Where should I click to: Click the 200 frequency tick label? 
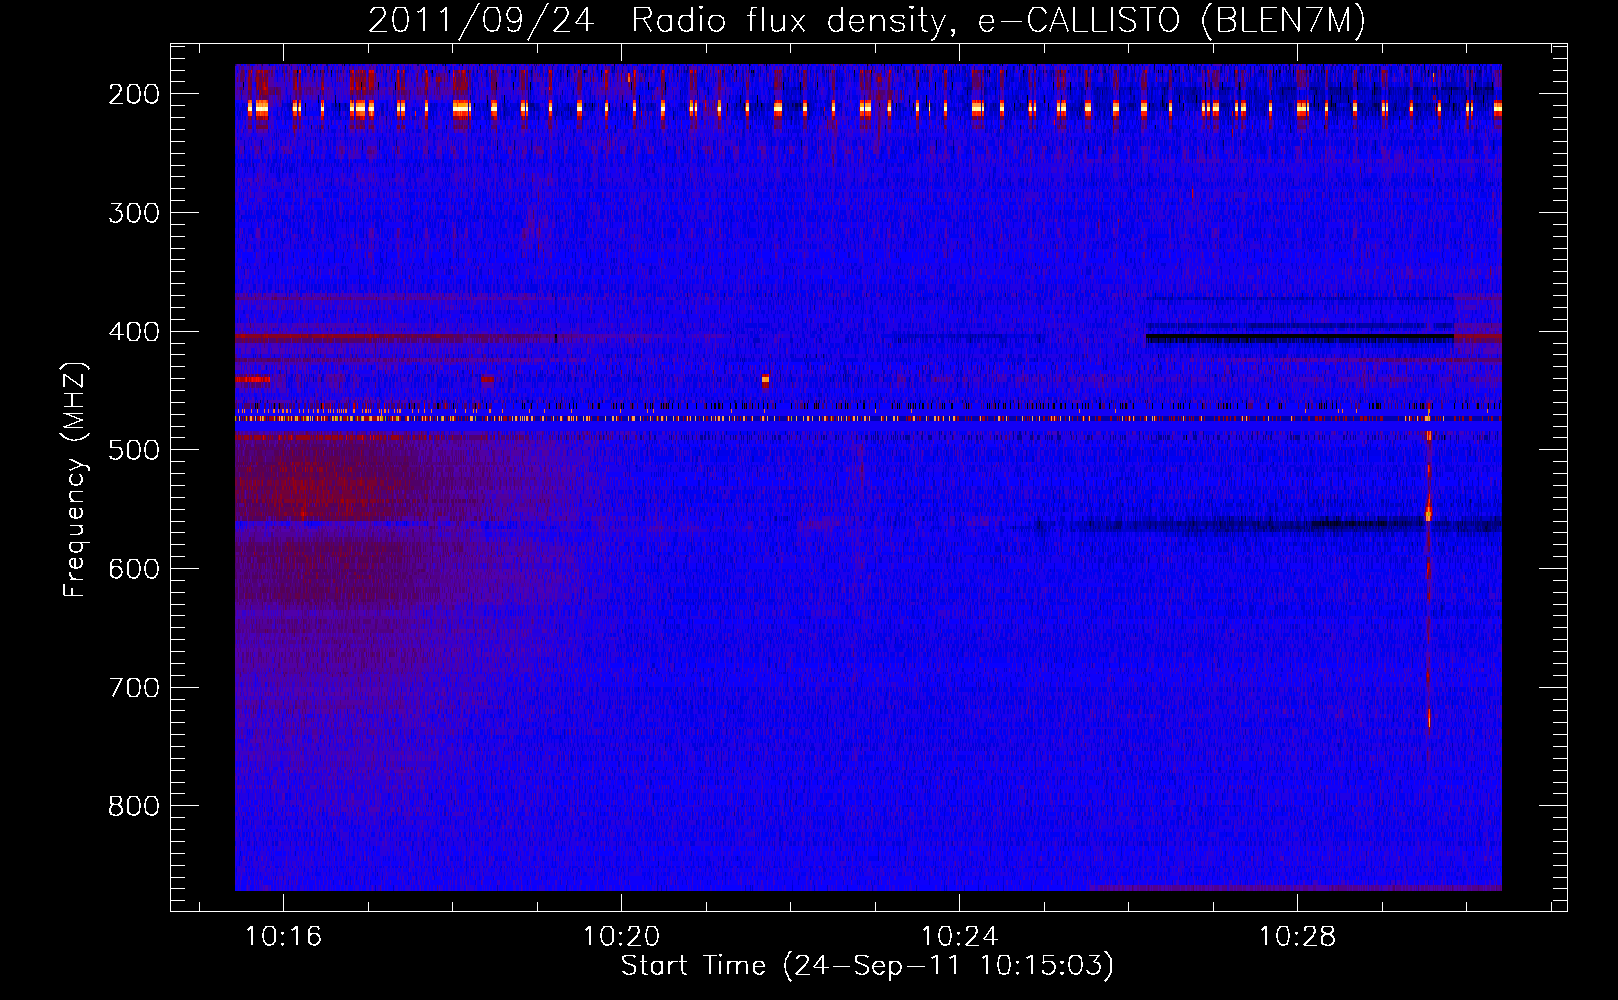[133, 94]
